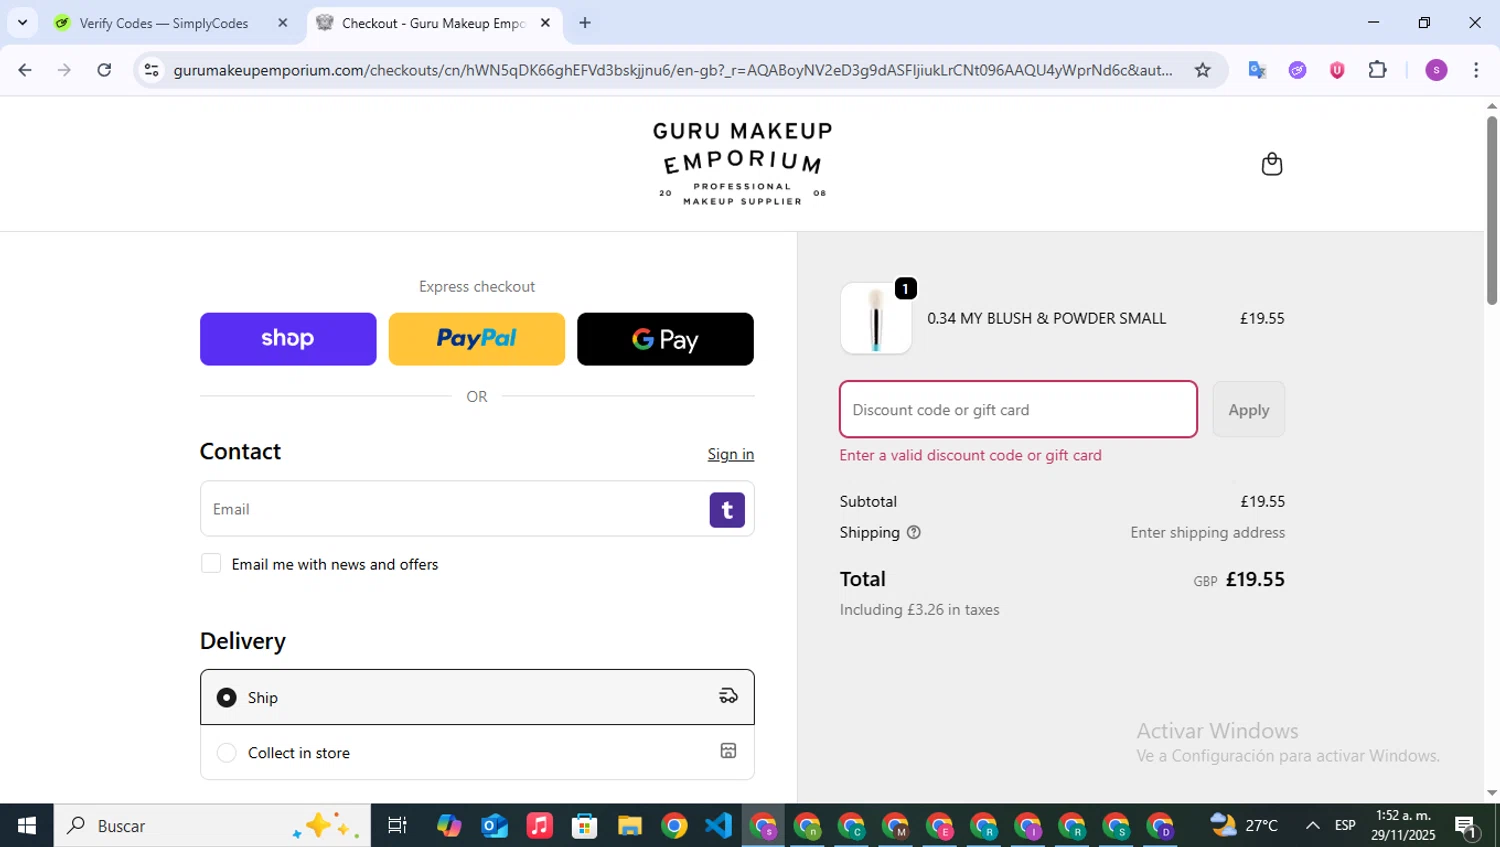Open the Music app on taskbar
1500x847 pixels.
(540, 826)
